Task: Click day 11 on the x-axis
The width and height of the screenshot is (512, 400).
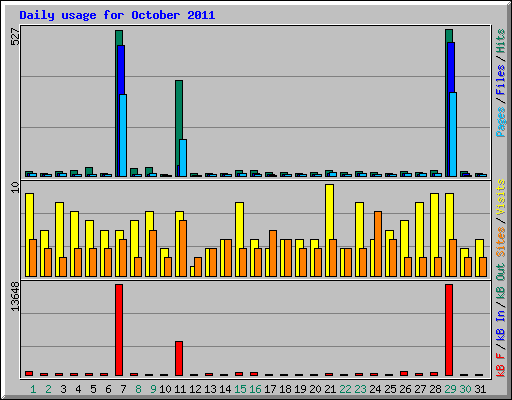Action: click(x=180, y=389)
